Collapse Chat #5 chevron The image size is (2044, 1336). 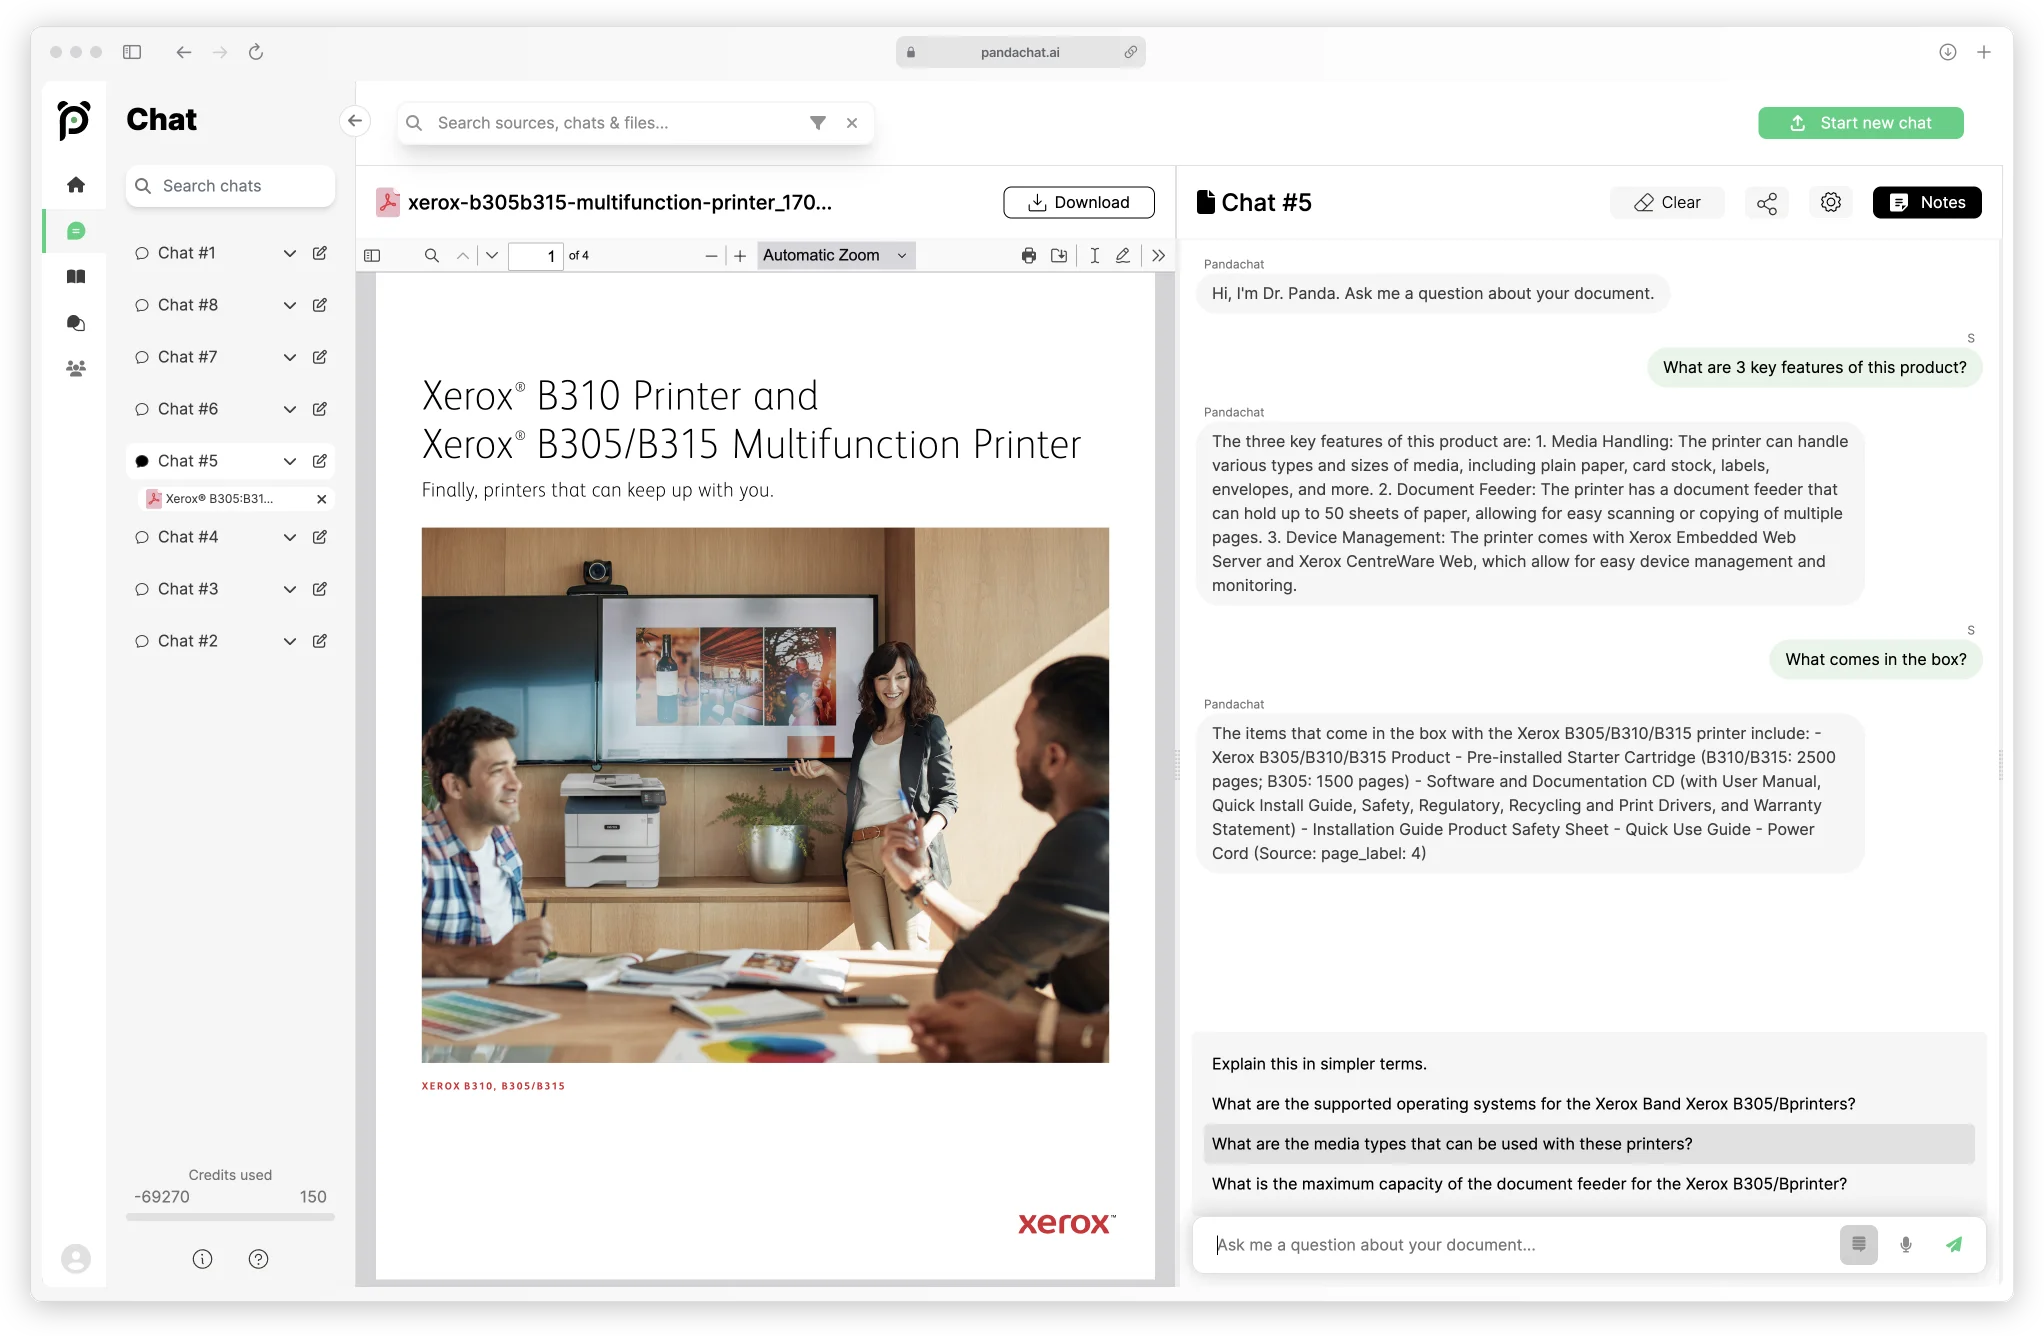(290, 461)
